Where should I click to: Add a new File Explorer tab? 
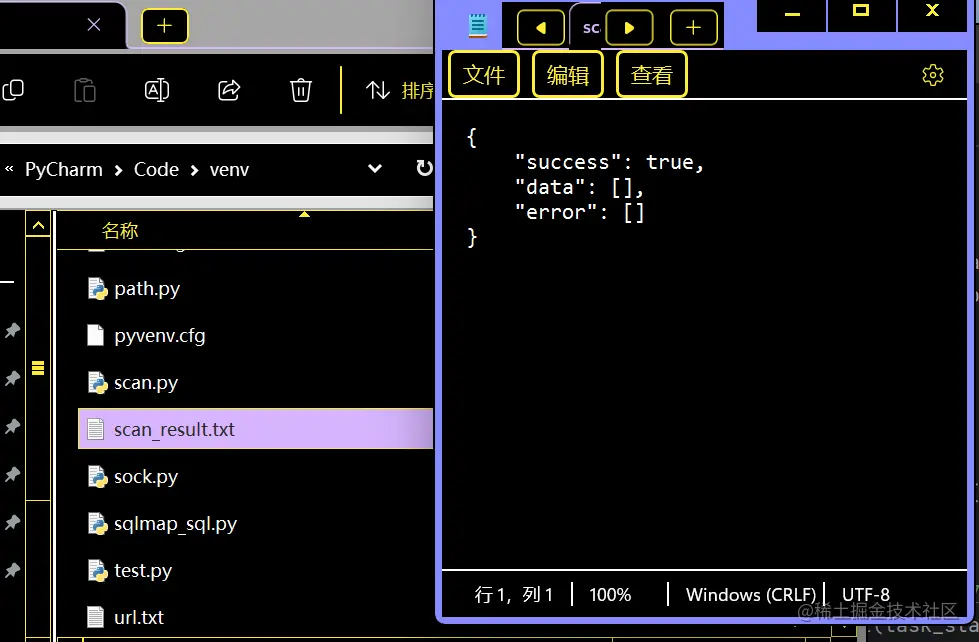(x=164, y=26)
